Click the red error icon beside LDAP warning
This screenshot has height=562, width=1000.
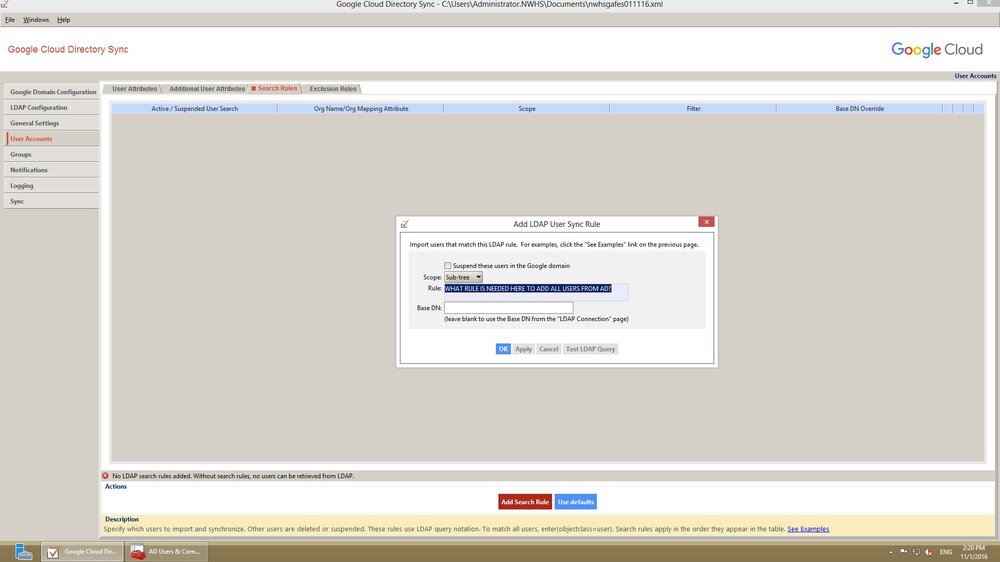[105, 476]
